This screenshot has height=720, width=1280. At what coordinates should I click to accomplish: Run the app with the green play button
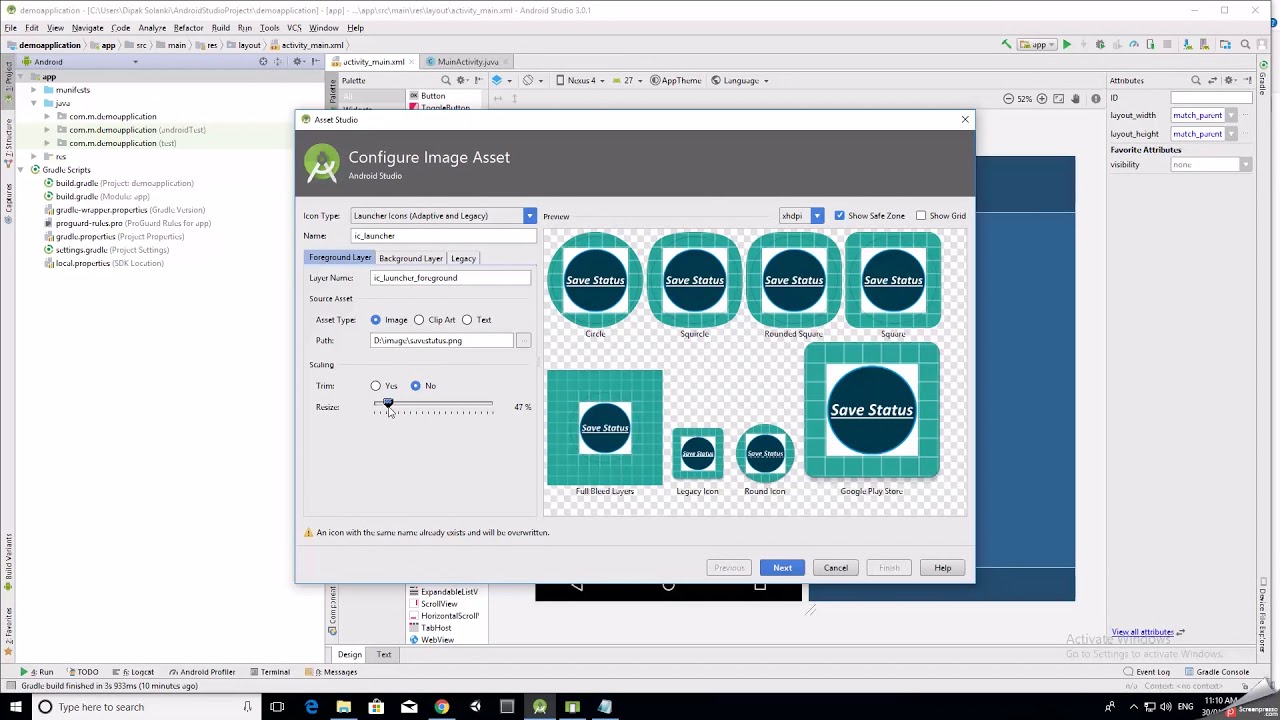click(1067, 44)
